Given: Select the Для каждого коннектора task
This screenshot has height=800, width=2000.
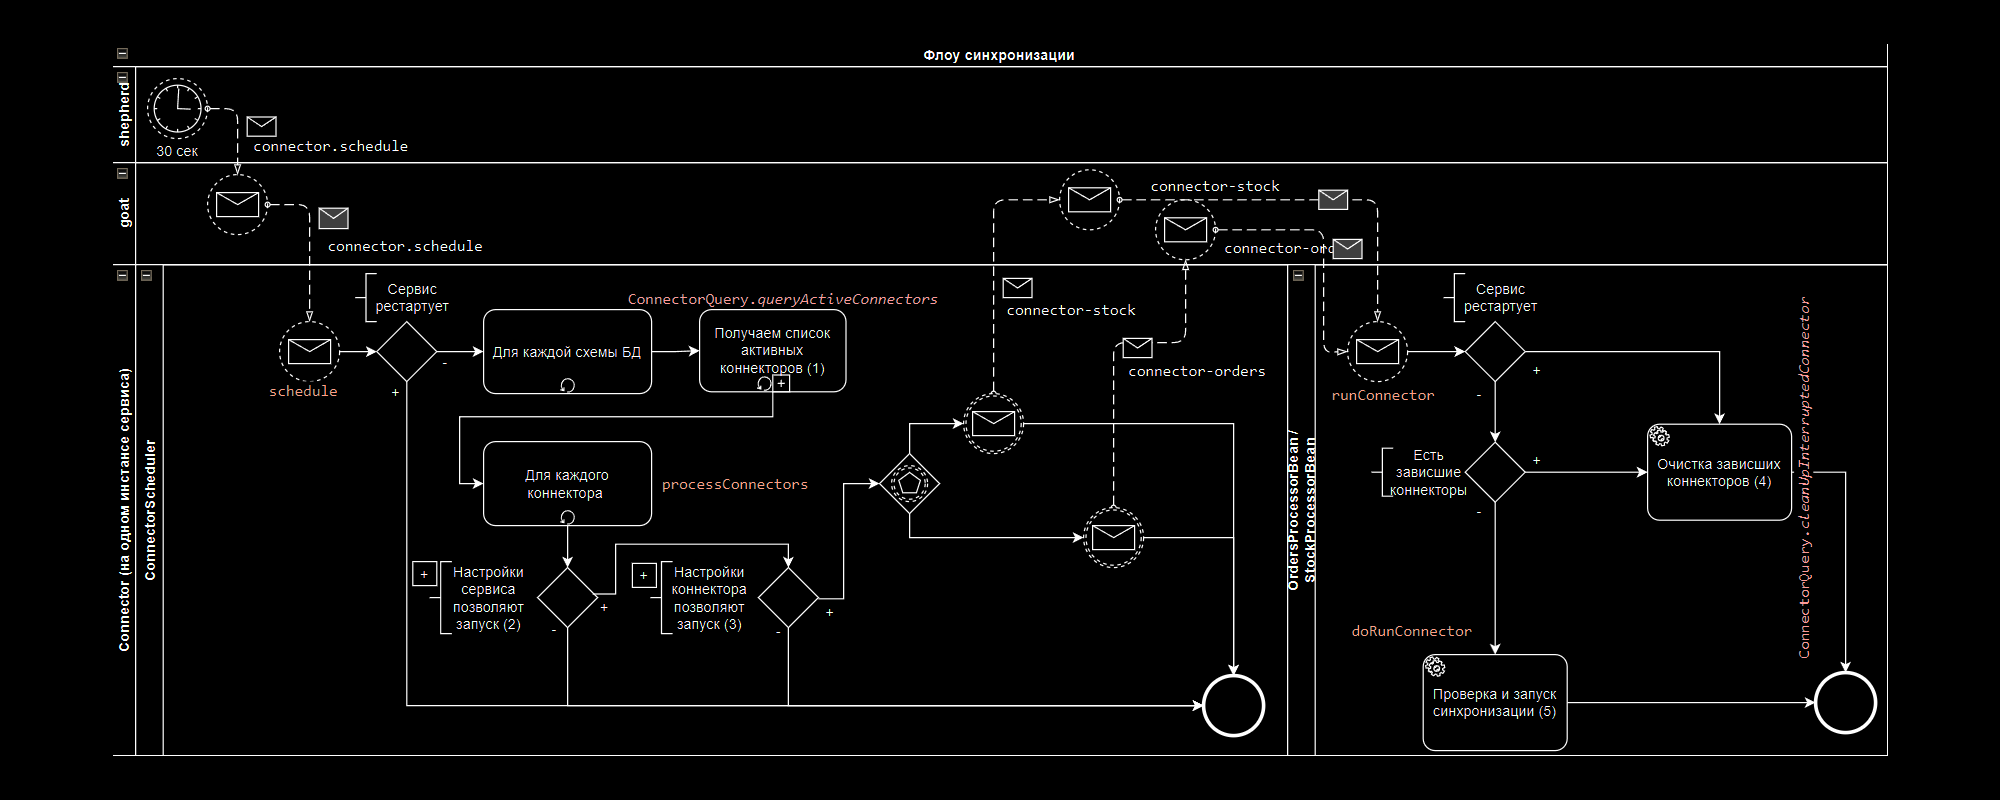Looking at the screenshot, I should tap(567, 483).
